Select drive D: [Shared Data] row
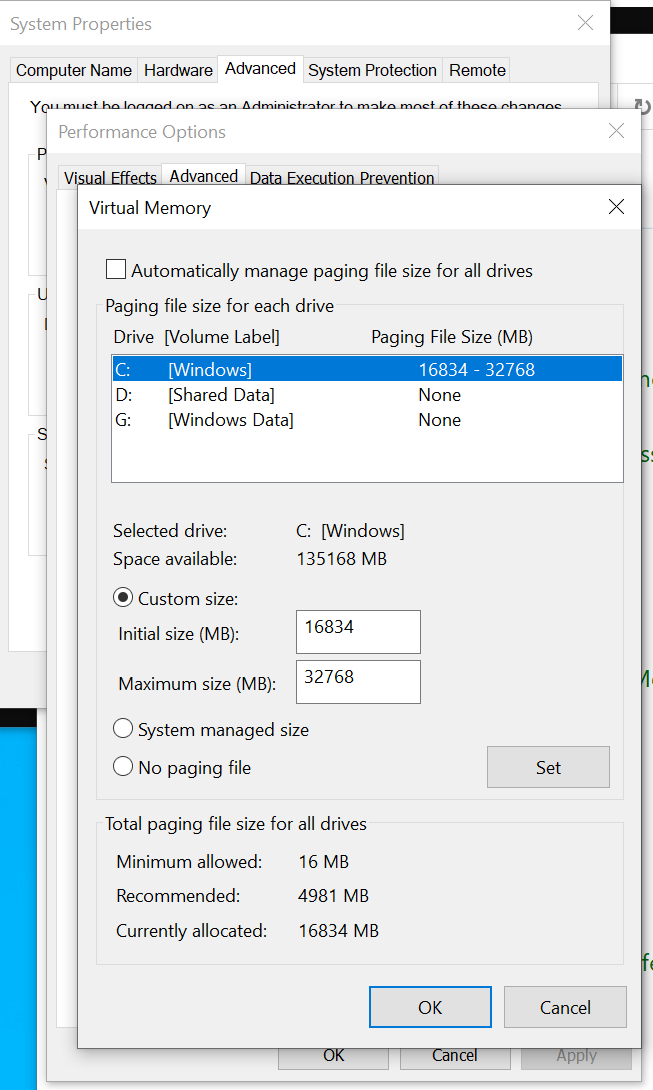The image size is (653, 1090). pyautogui.click(x=367, y=395)
